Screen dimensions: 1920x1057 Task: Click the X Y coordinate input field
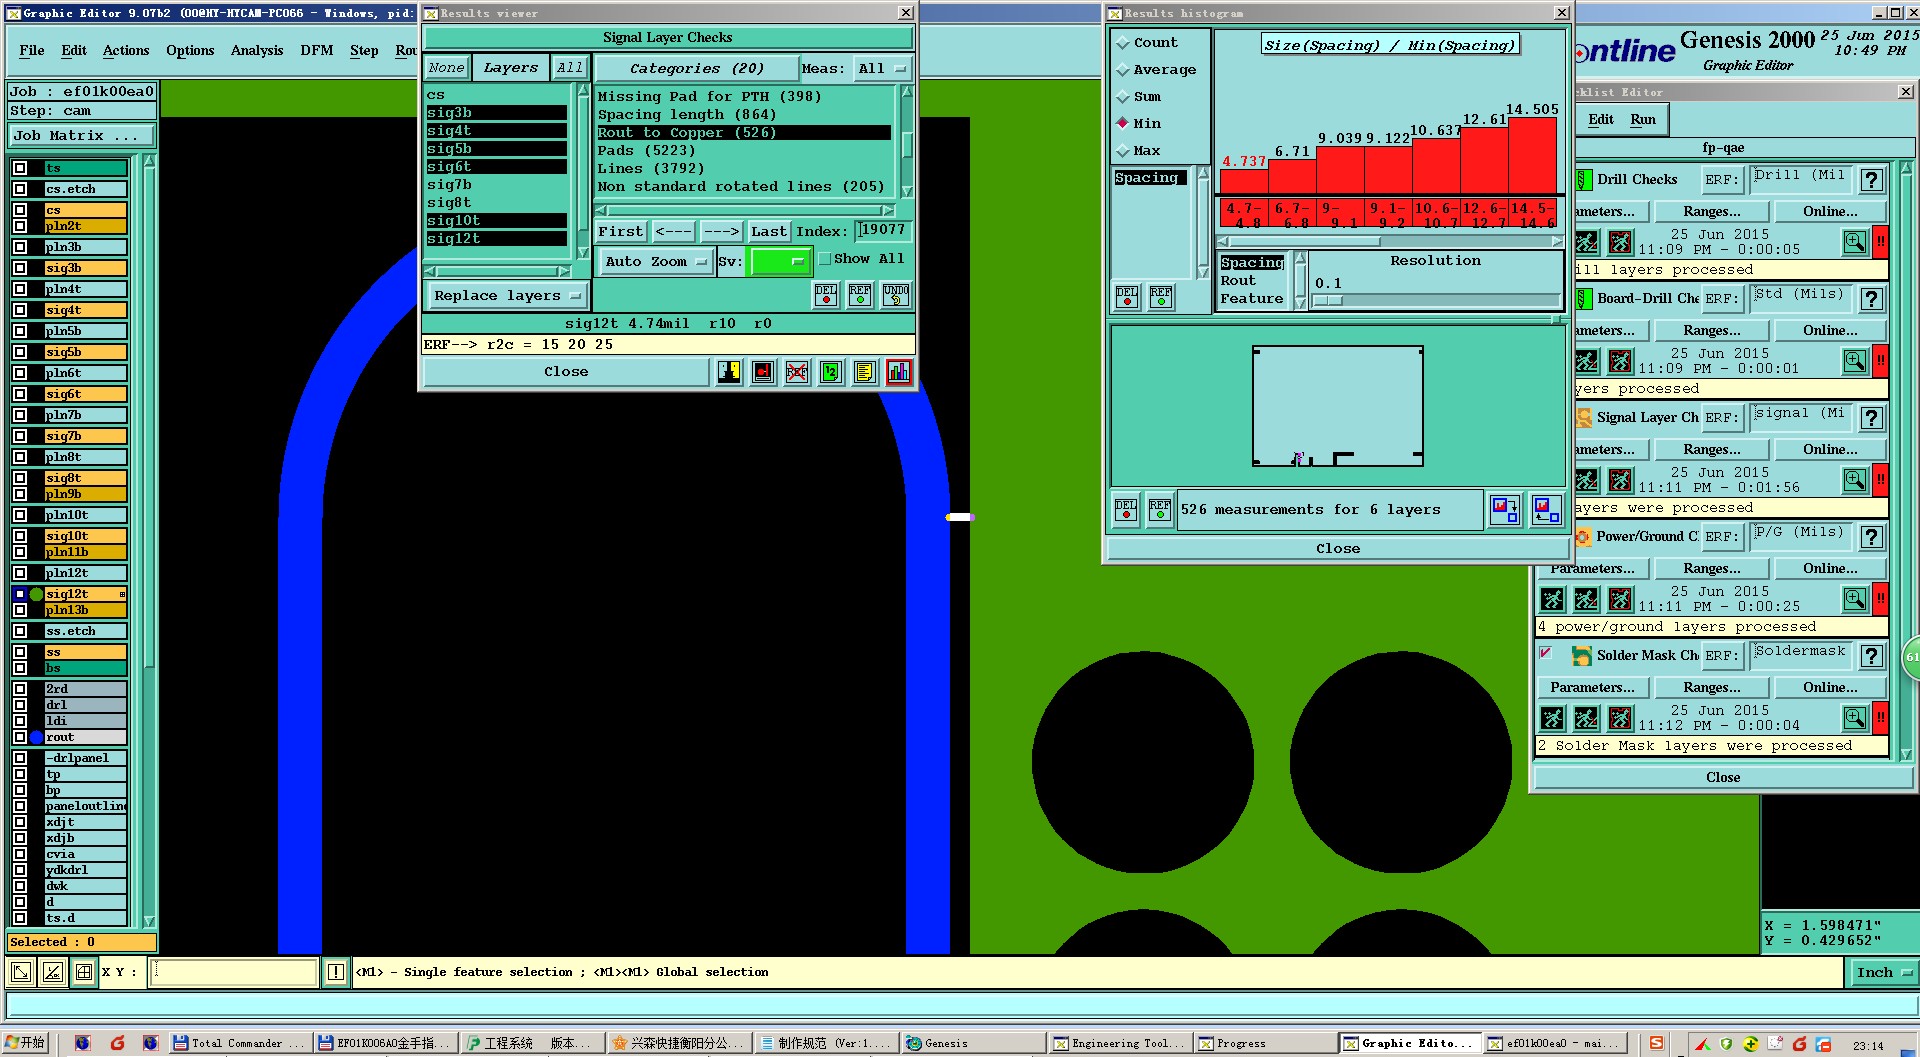(x=233, y=972)
